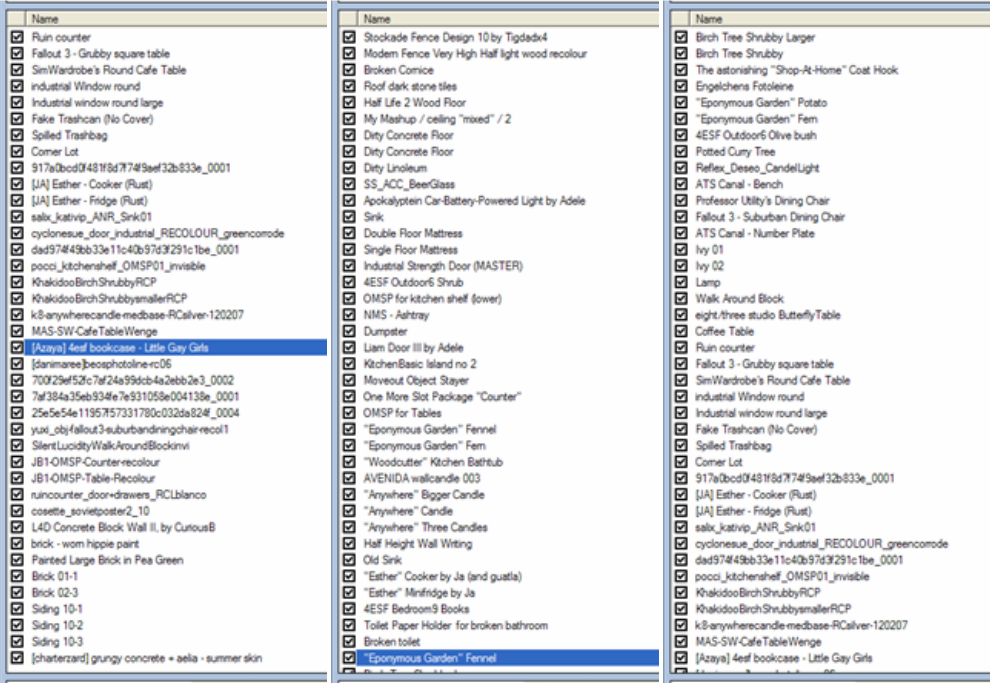Toggle the Dumpster row checkbox
Viewport: 990px width, 683px height.
coord(349,331)
